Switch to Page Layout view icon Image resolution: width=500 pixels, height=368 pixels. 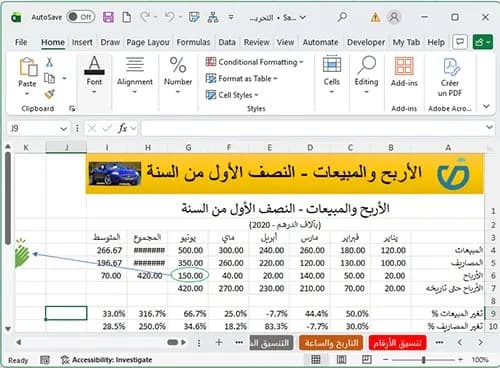coord(341,359)
